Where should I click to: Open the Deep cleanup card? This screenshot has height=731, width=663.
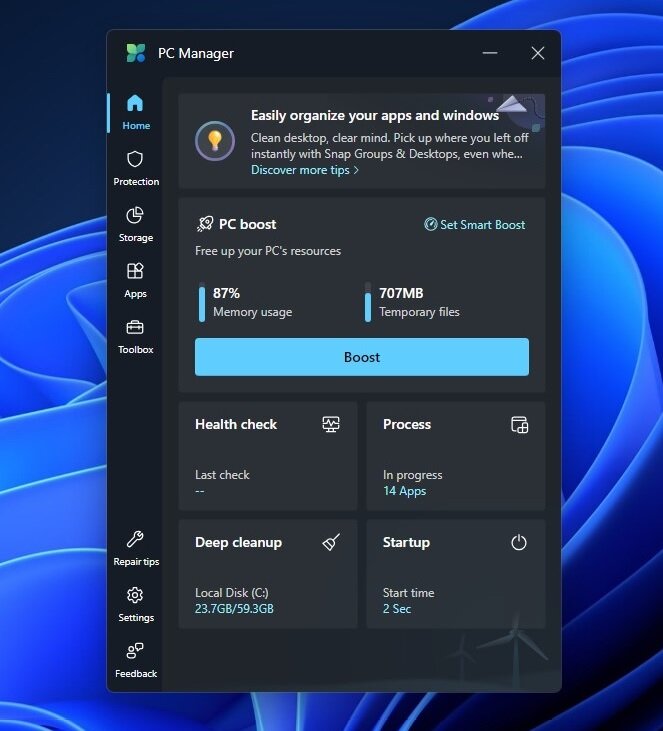coord(268,574)
